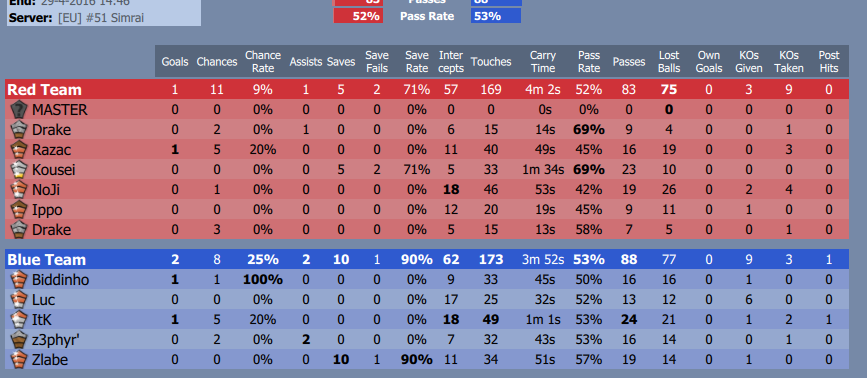The image size is (867, 378).
Task: Click the rank icon beside Biddinho
Action: [19, 280]
